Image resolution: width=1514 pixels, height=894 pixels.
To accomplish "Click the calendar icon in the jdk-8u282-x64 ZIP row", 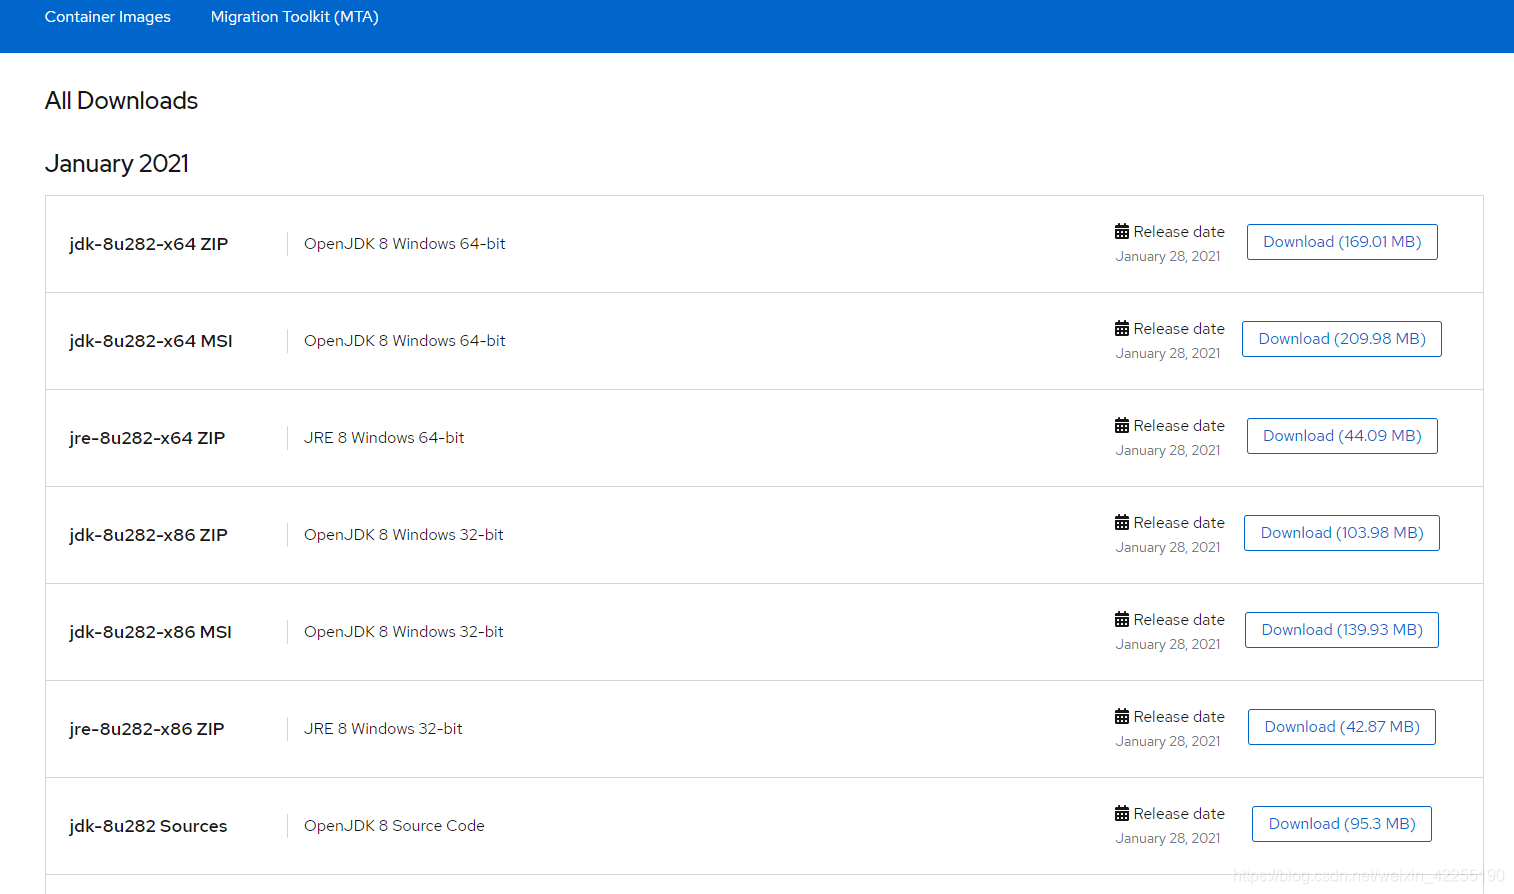I will point(1120,231).
